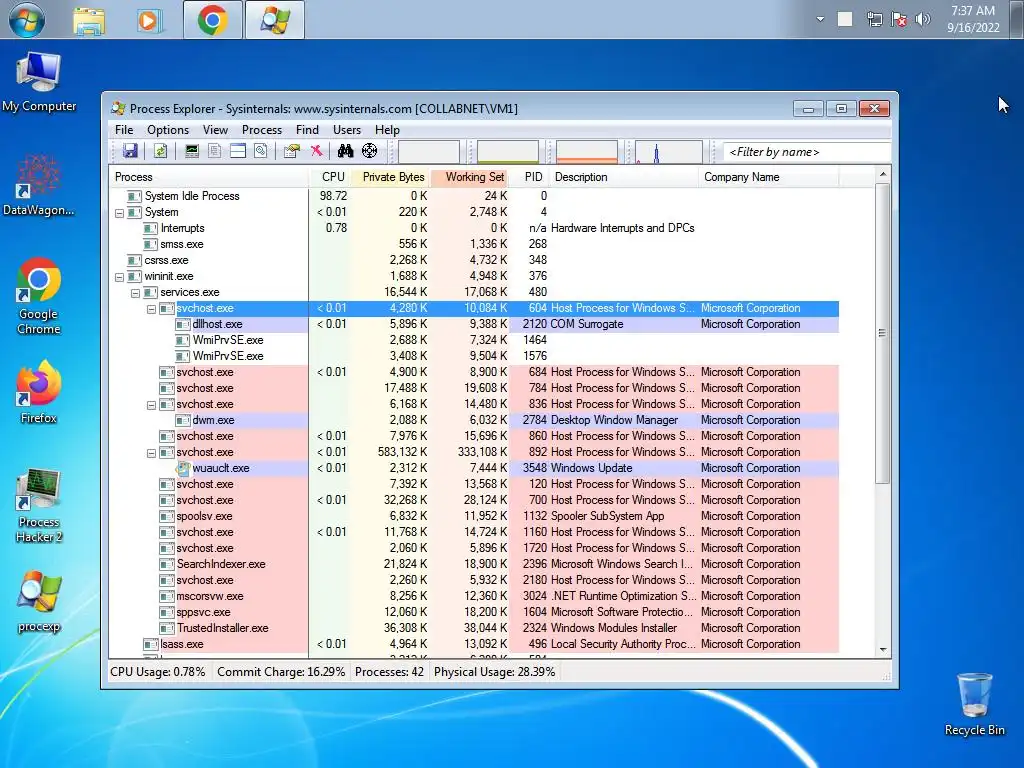Click the red Kill Process icon
The width and height of the screenshot is (1024, 768).
pyautogui.click(x=317, y=152)
